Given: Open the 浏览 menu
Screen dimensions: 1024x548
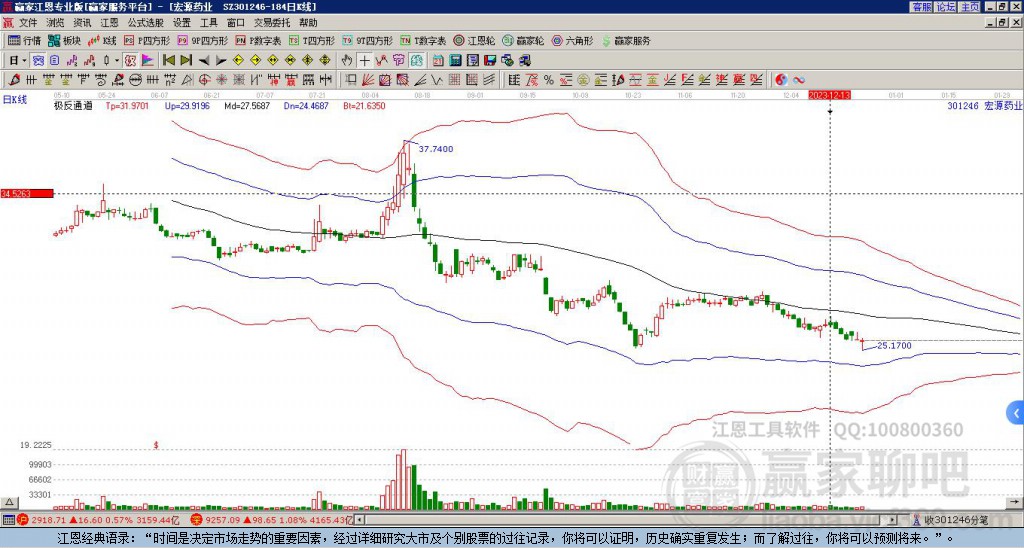Looking at the screenshot, I should [56, 23].
